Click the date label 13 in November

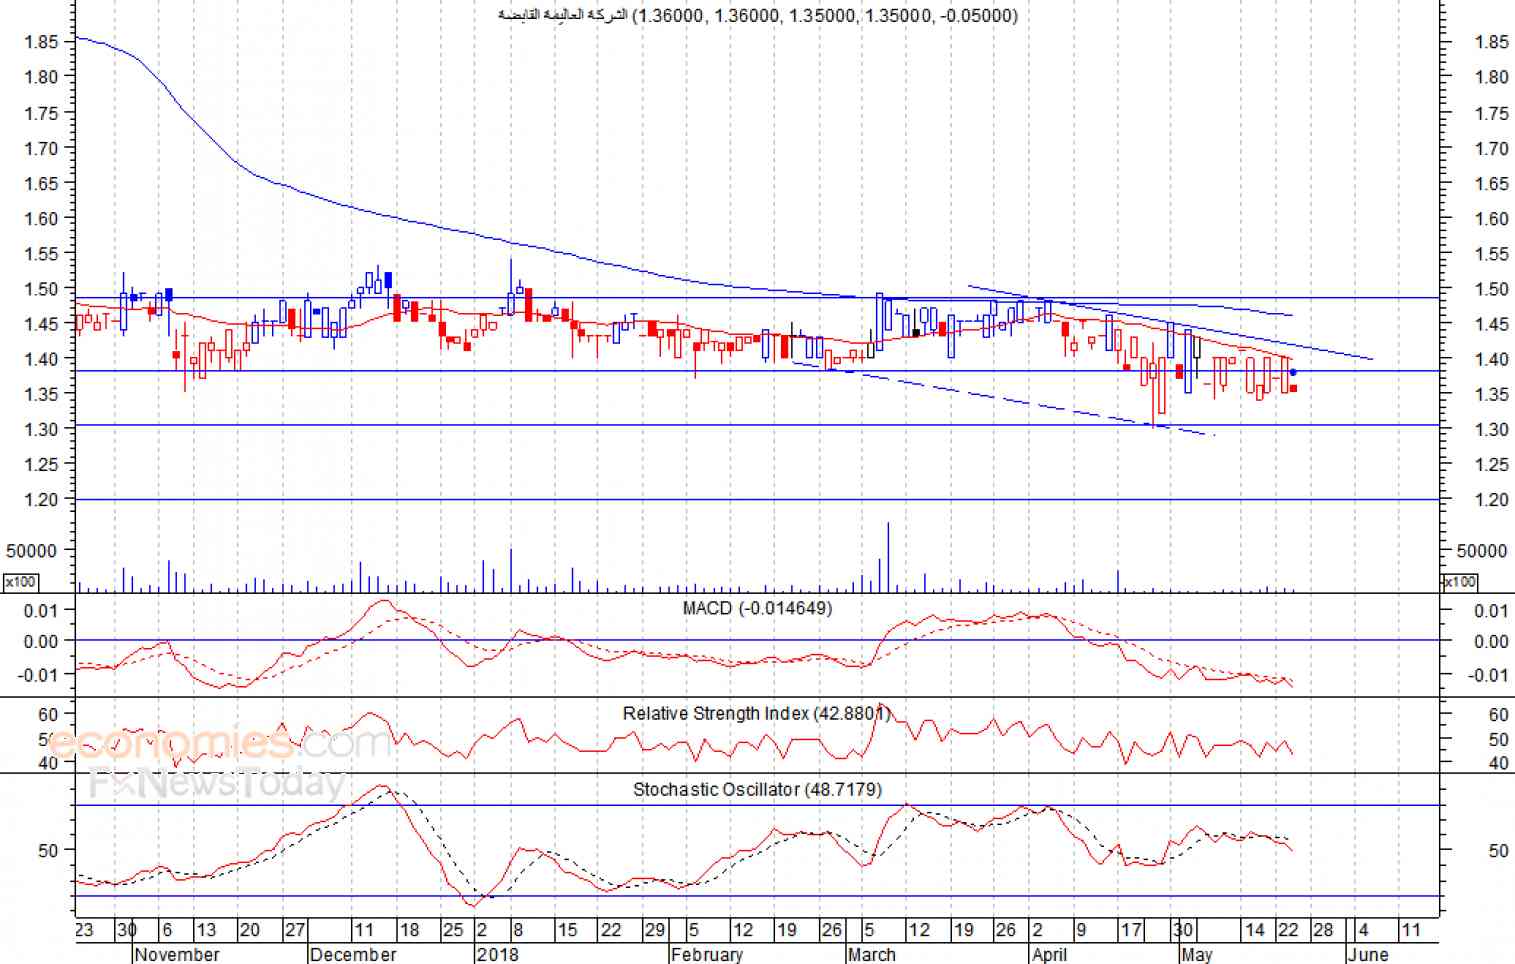point(205,930)
